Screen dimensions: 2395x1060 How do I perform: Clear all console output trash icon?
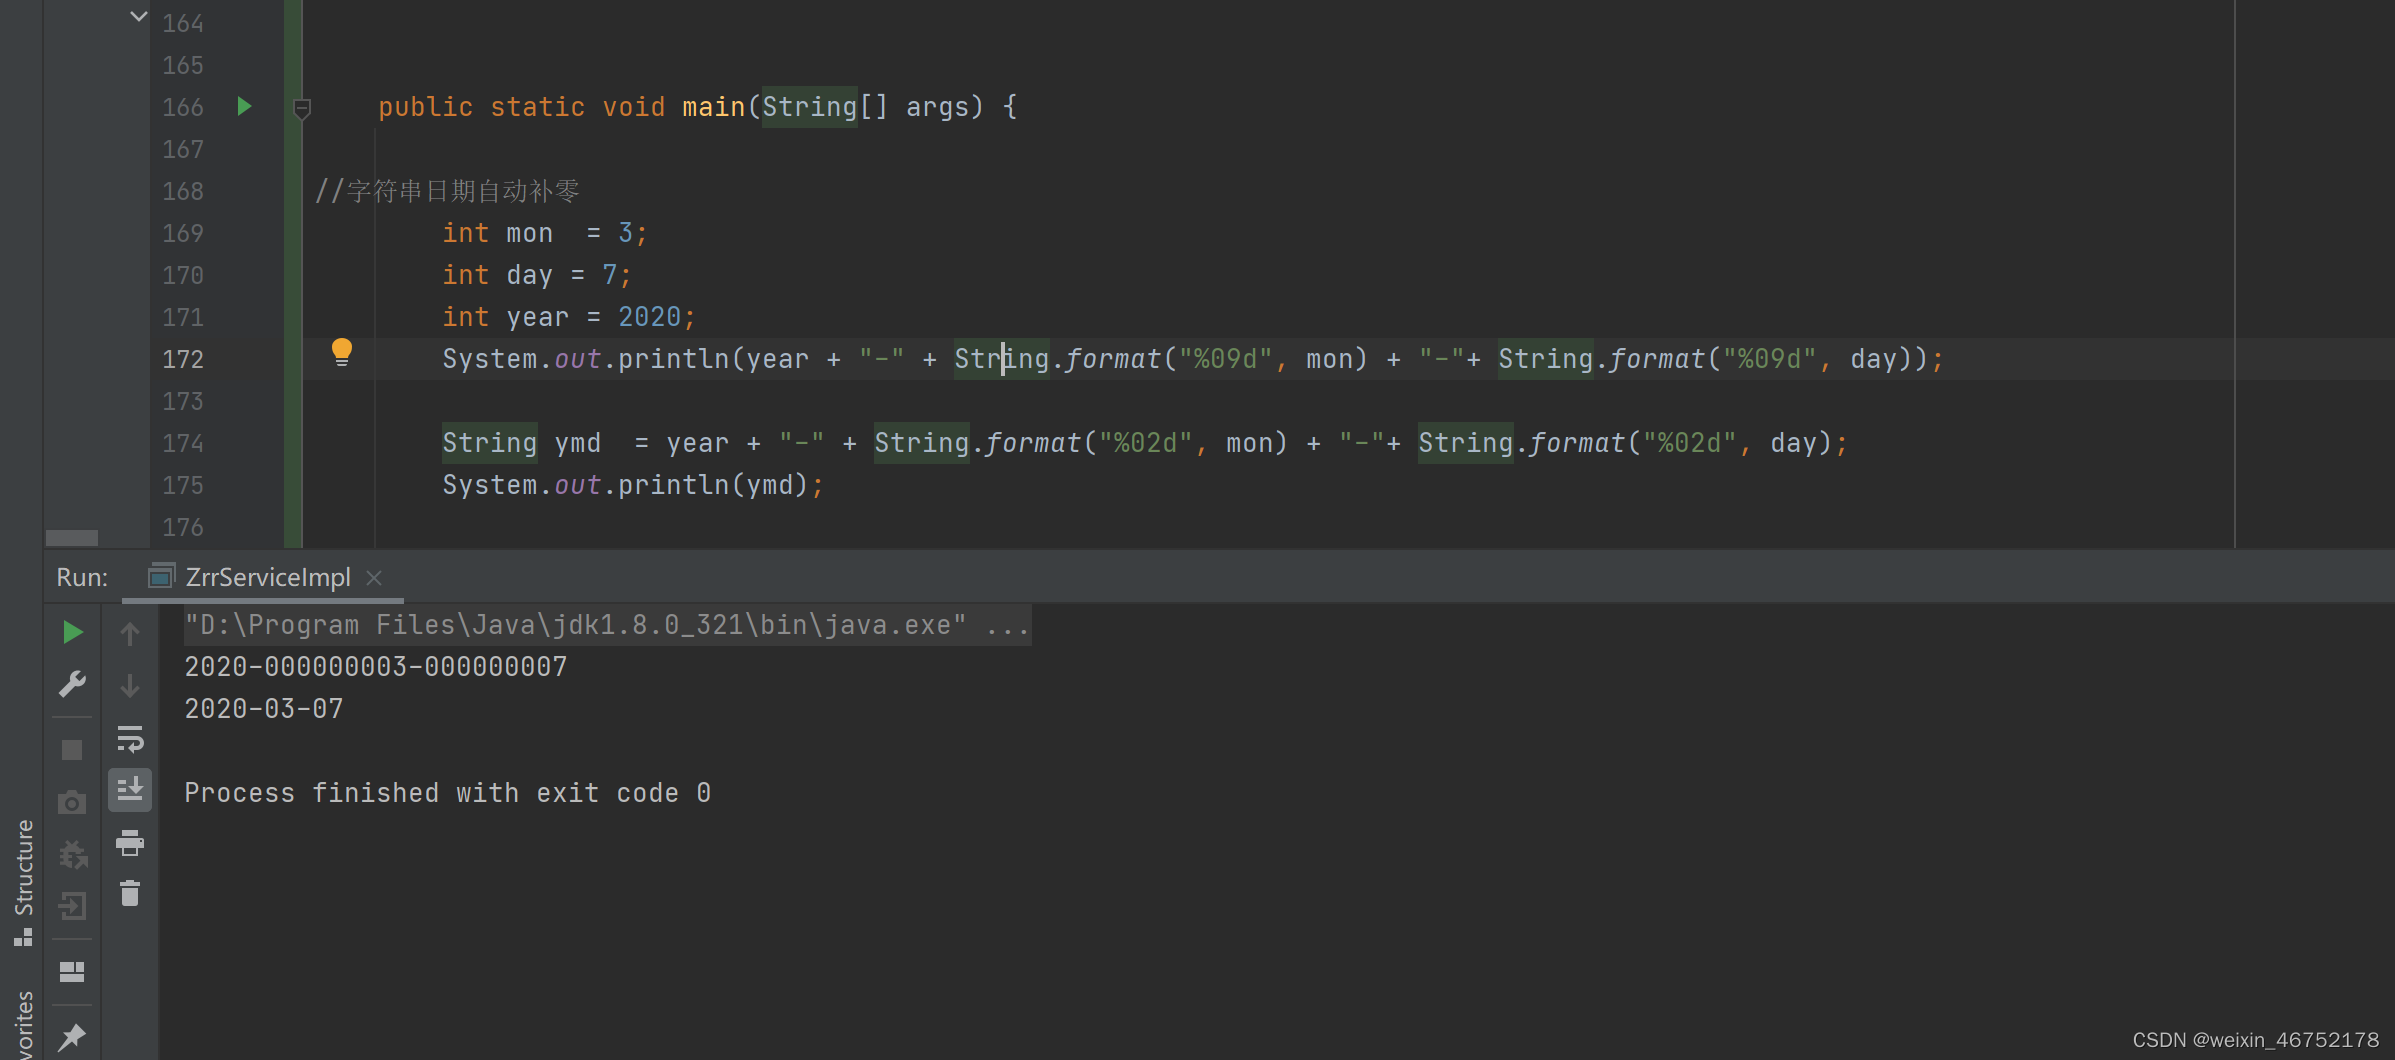tap(130, 893)
